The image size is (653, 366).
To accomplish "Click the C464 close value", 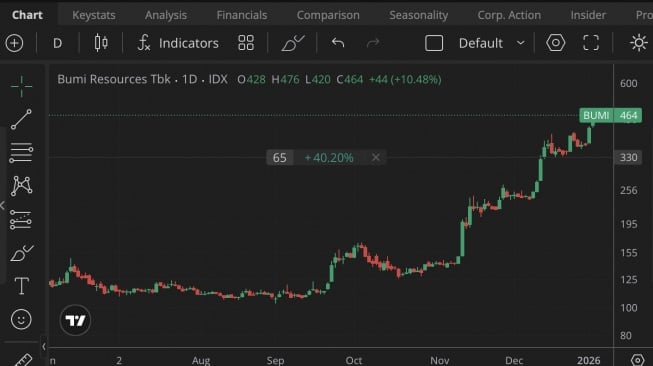I will coord(350,80).
